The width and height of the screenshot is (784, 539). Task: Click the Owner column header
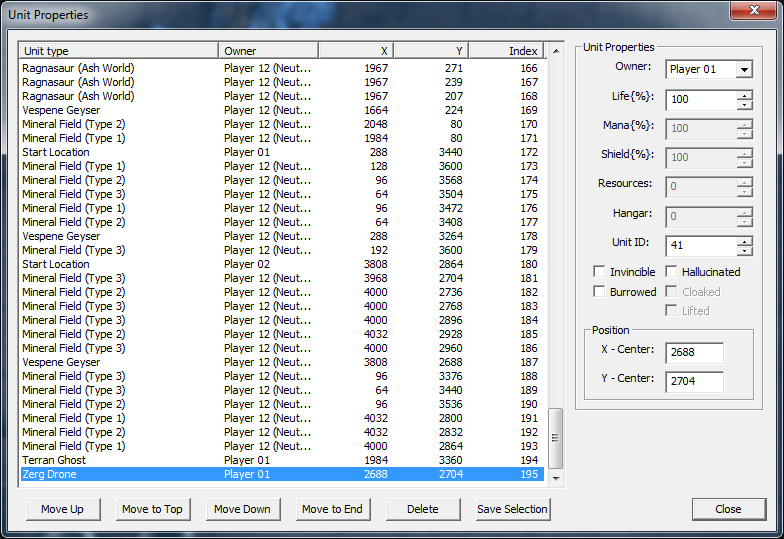[268, 51]
